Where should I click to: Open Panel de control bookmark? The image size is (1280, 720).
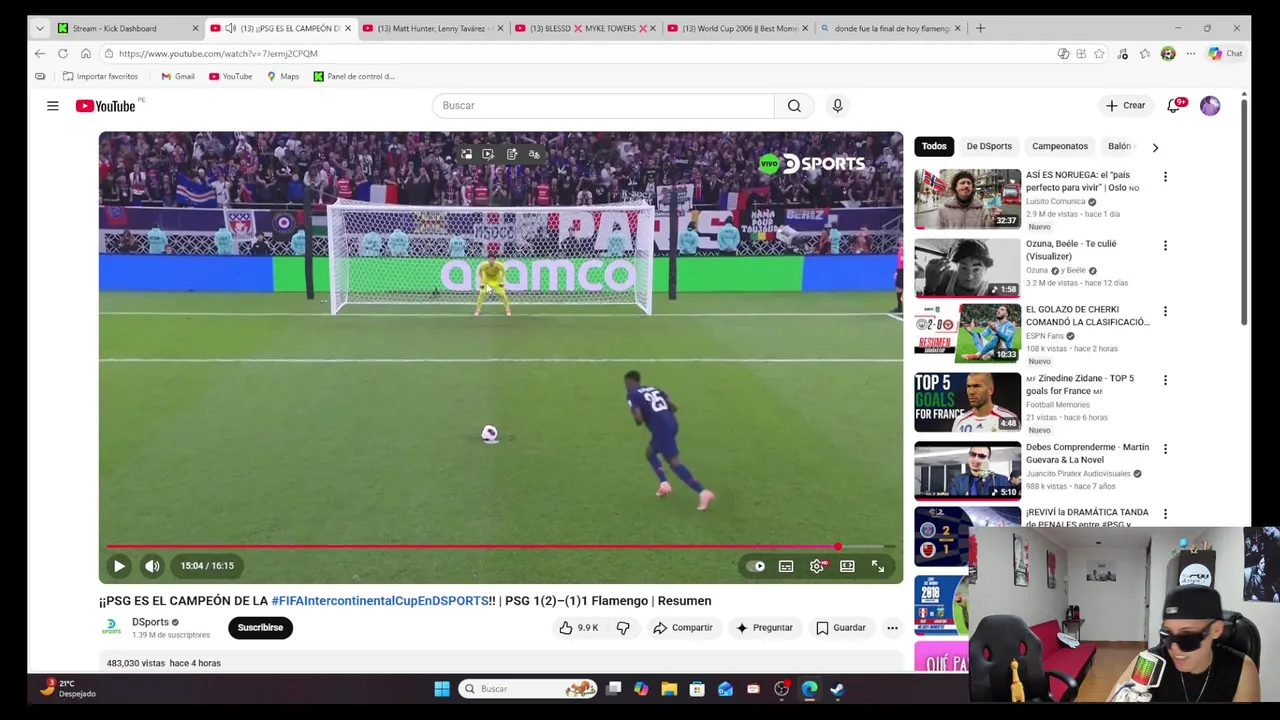point(354,76)
